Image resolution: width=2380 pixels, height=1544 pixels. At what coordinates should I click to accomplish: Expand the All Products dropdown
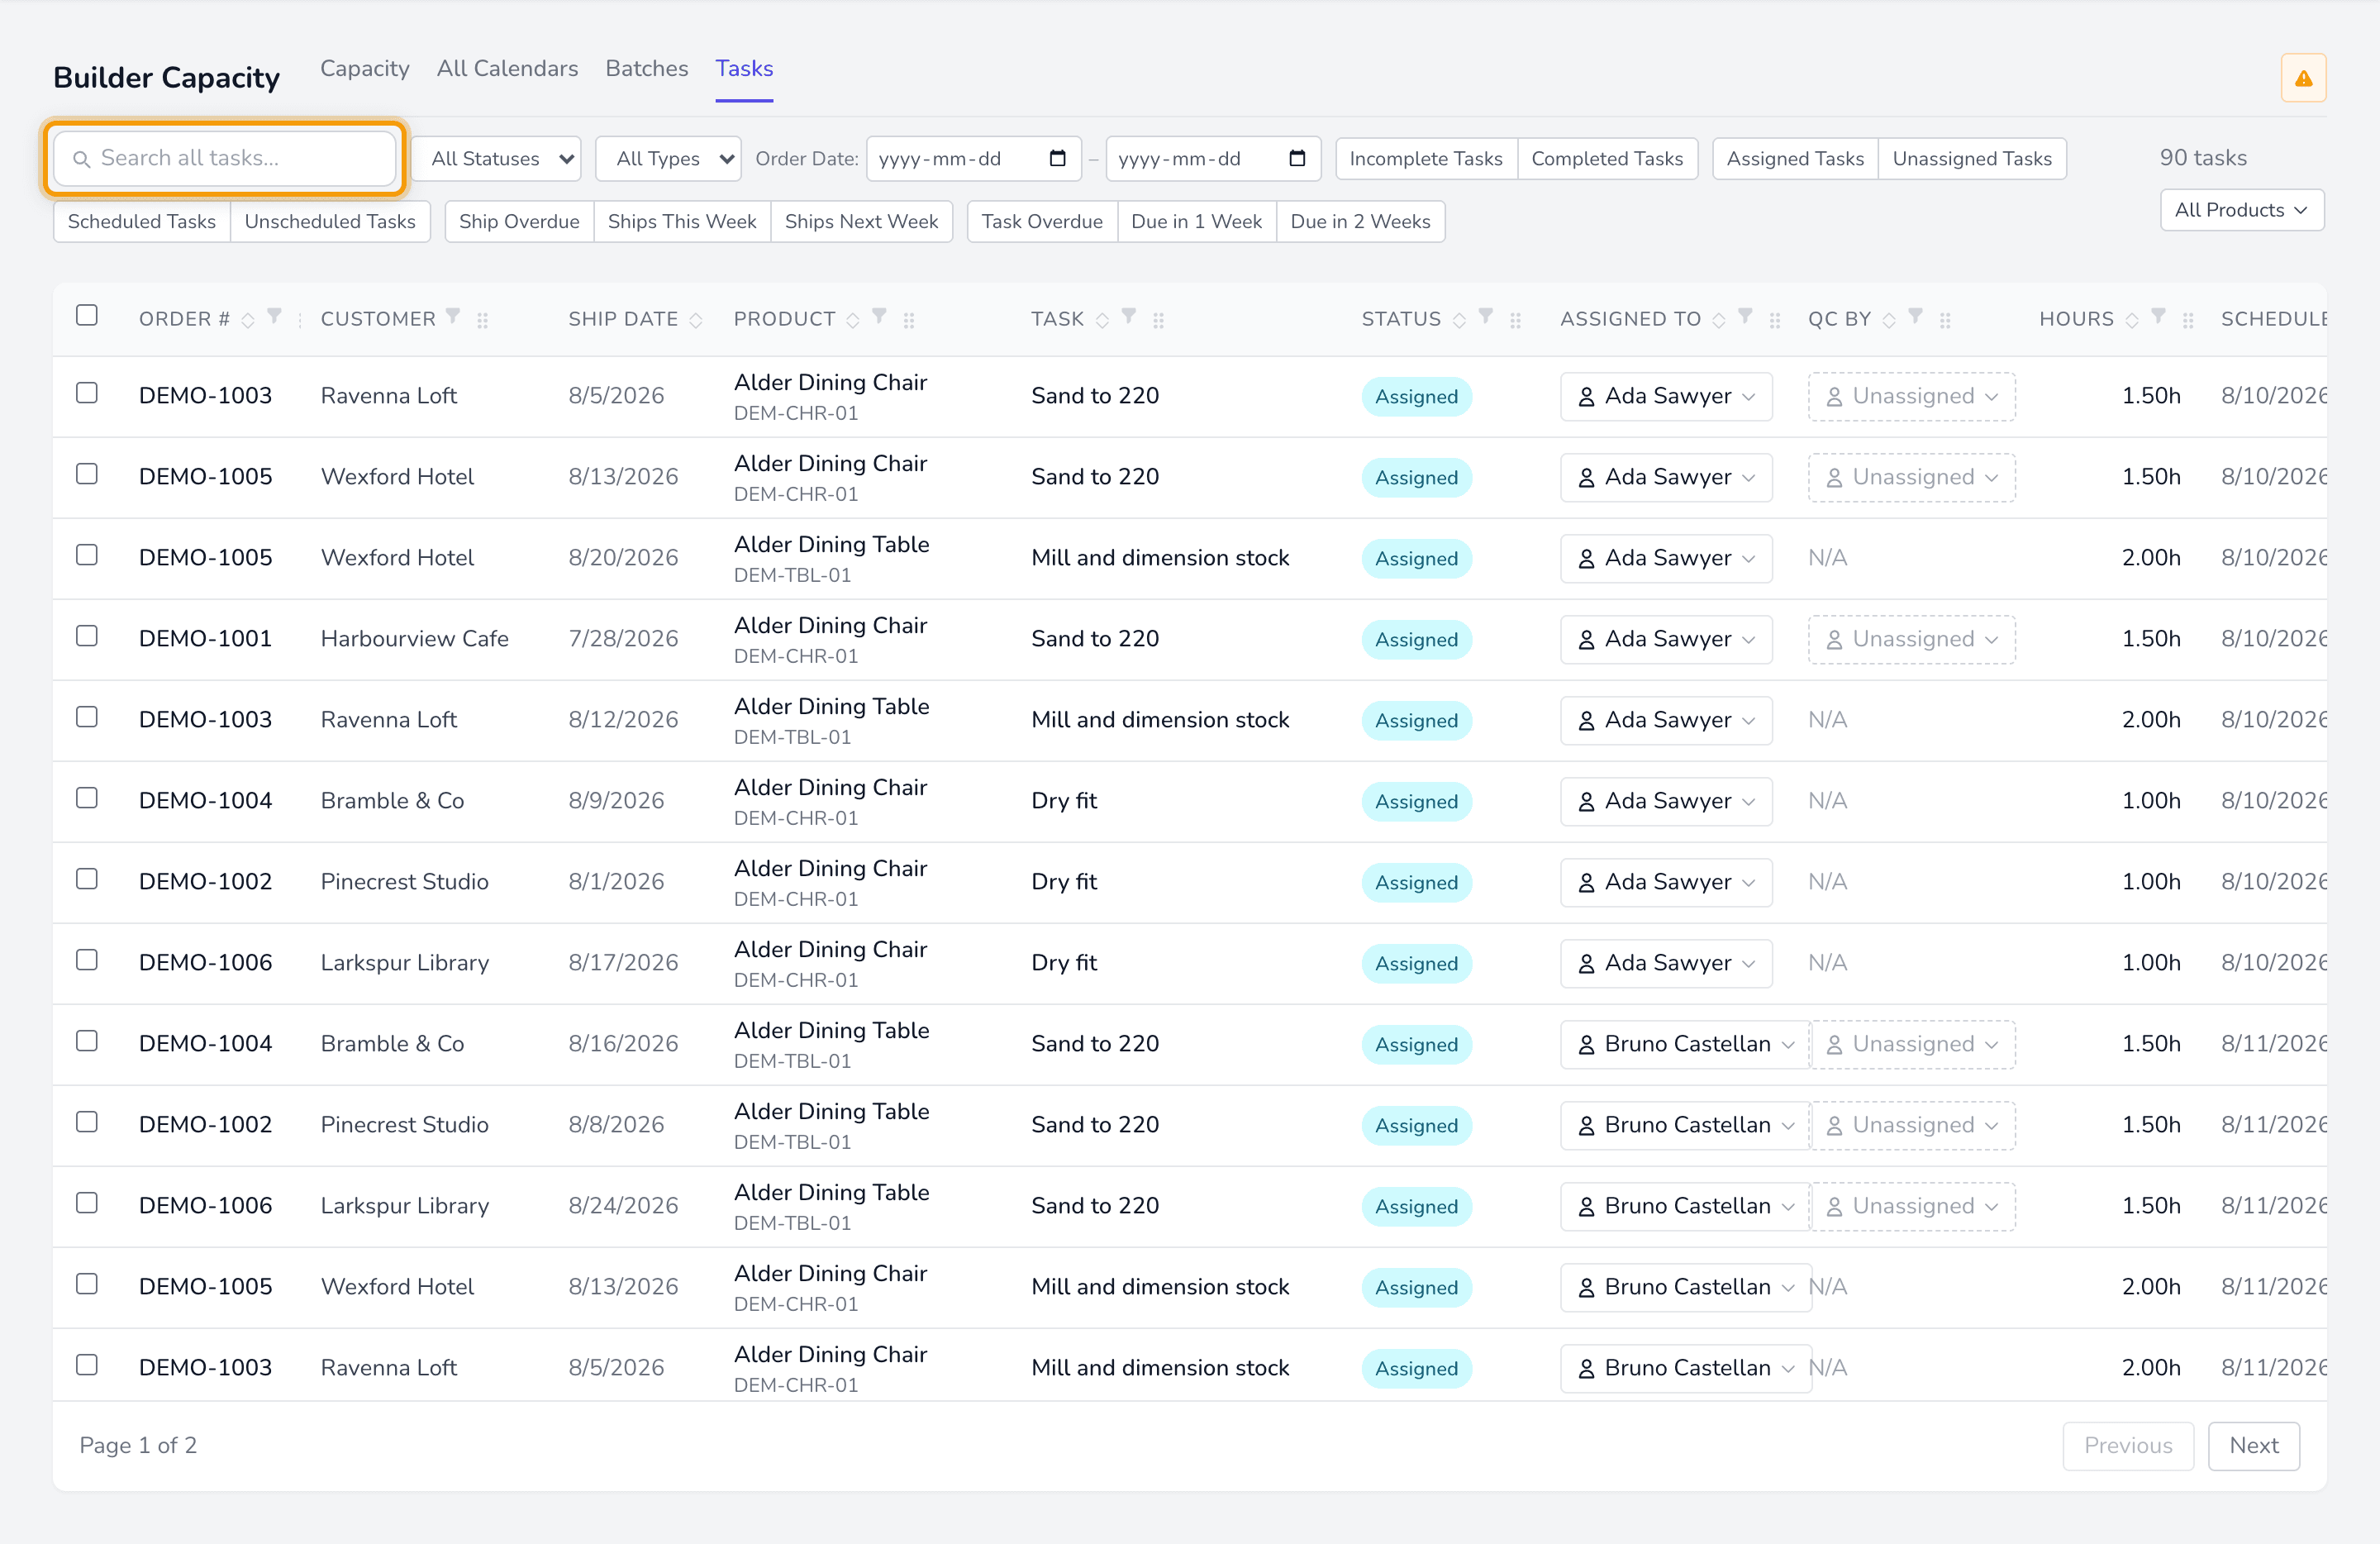pos(2242,210)
